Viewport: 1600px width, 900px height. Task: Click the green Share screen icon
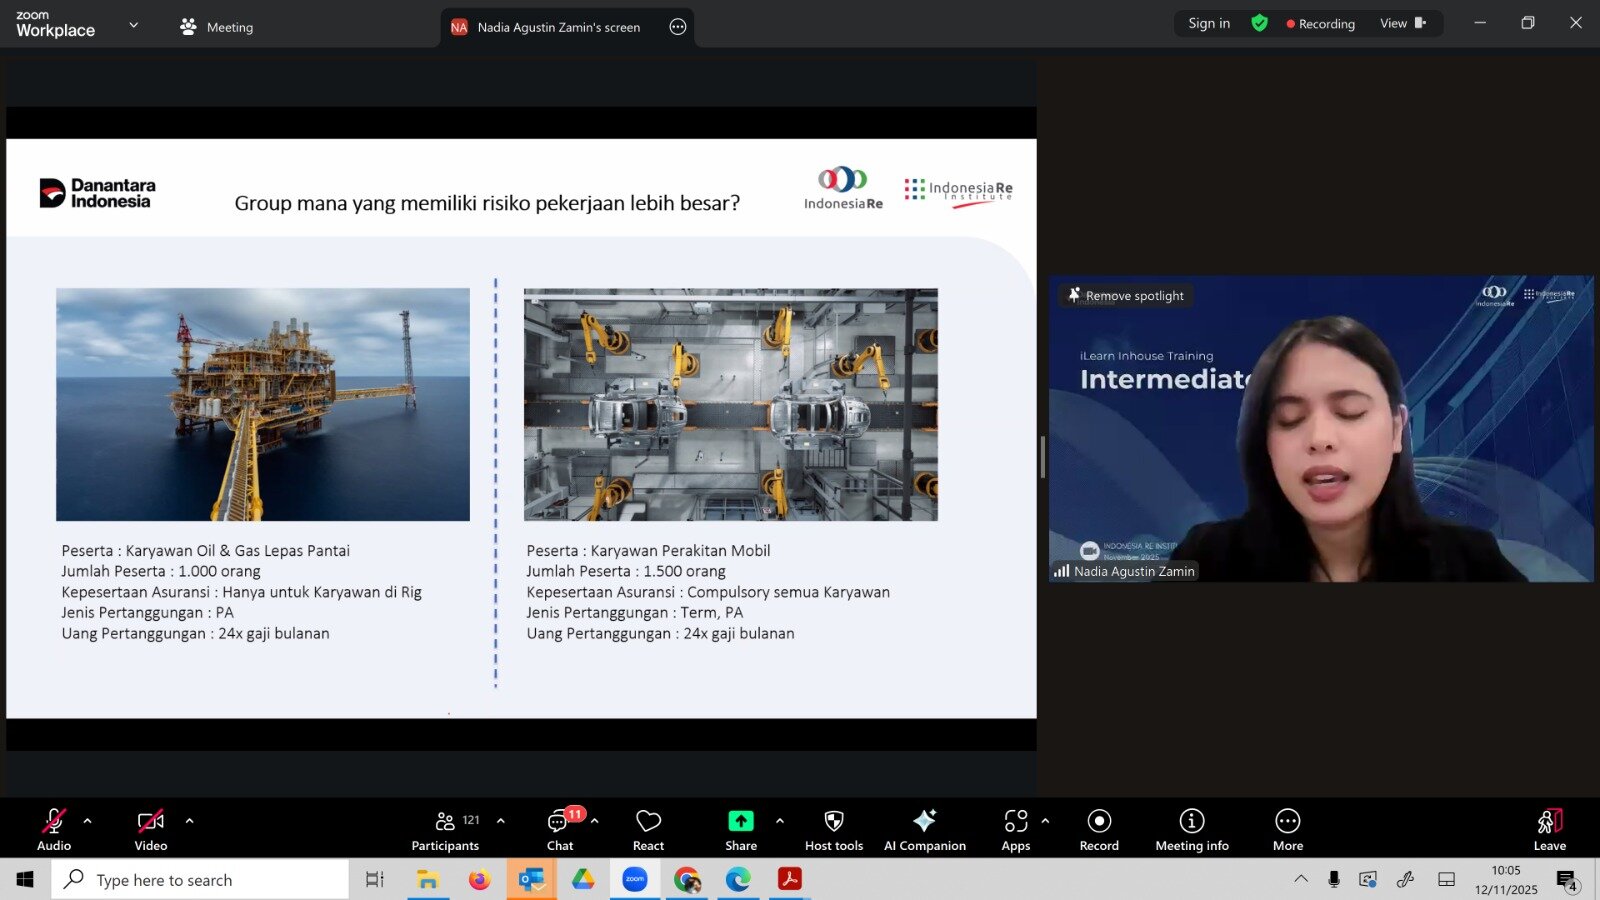(740, 821)
